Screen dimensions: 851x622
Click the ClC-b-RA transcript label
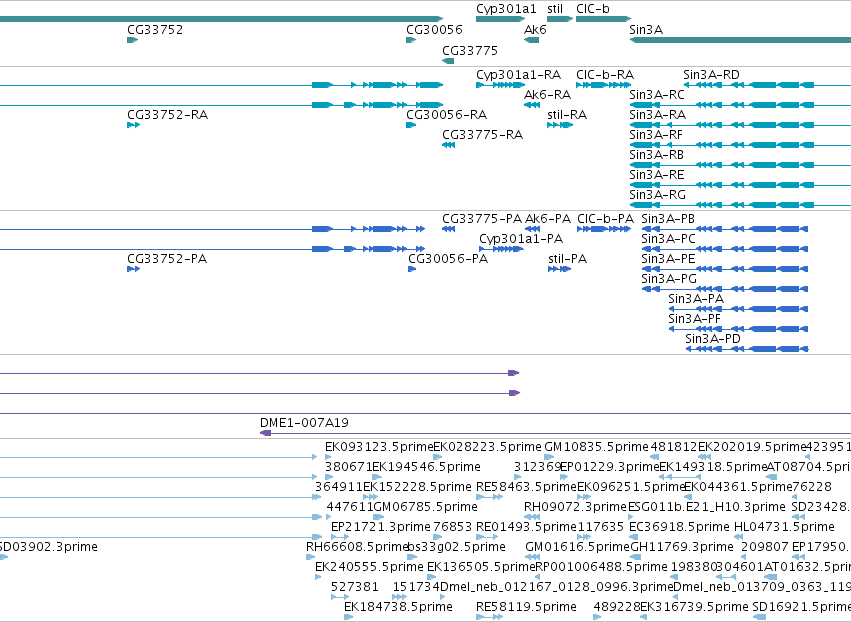click(605, 74)
